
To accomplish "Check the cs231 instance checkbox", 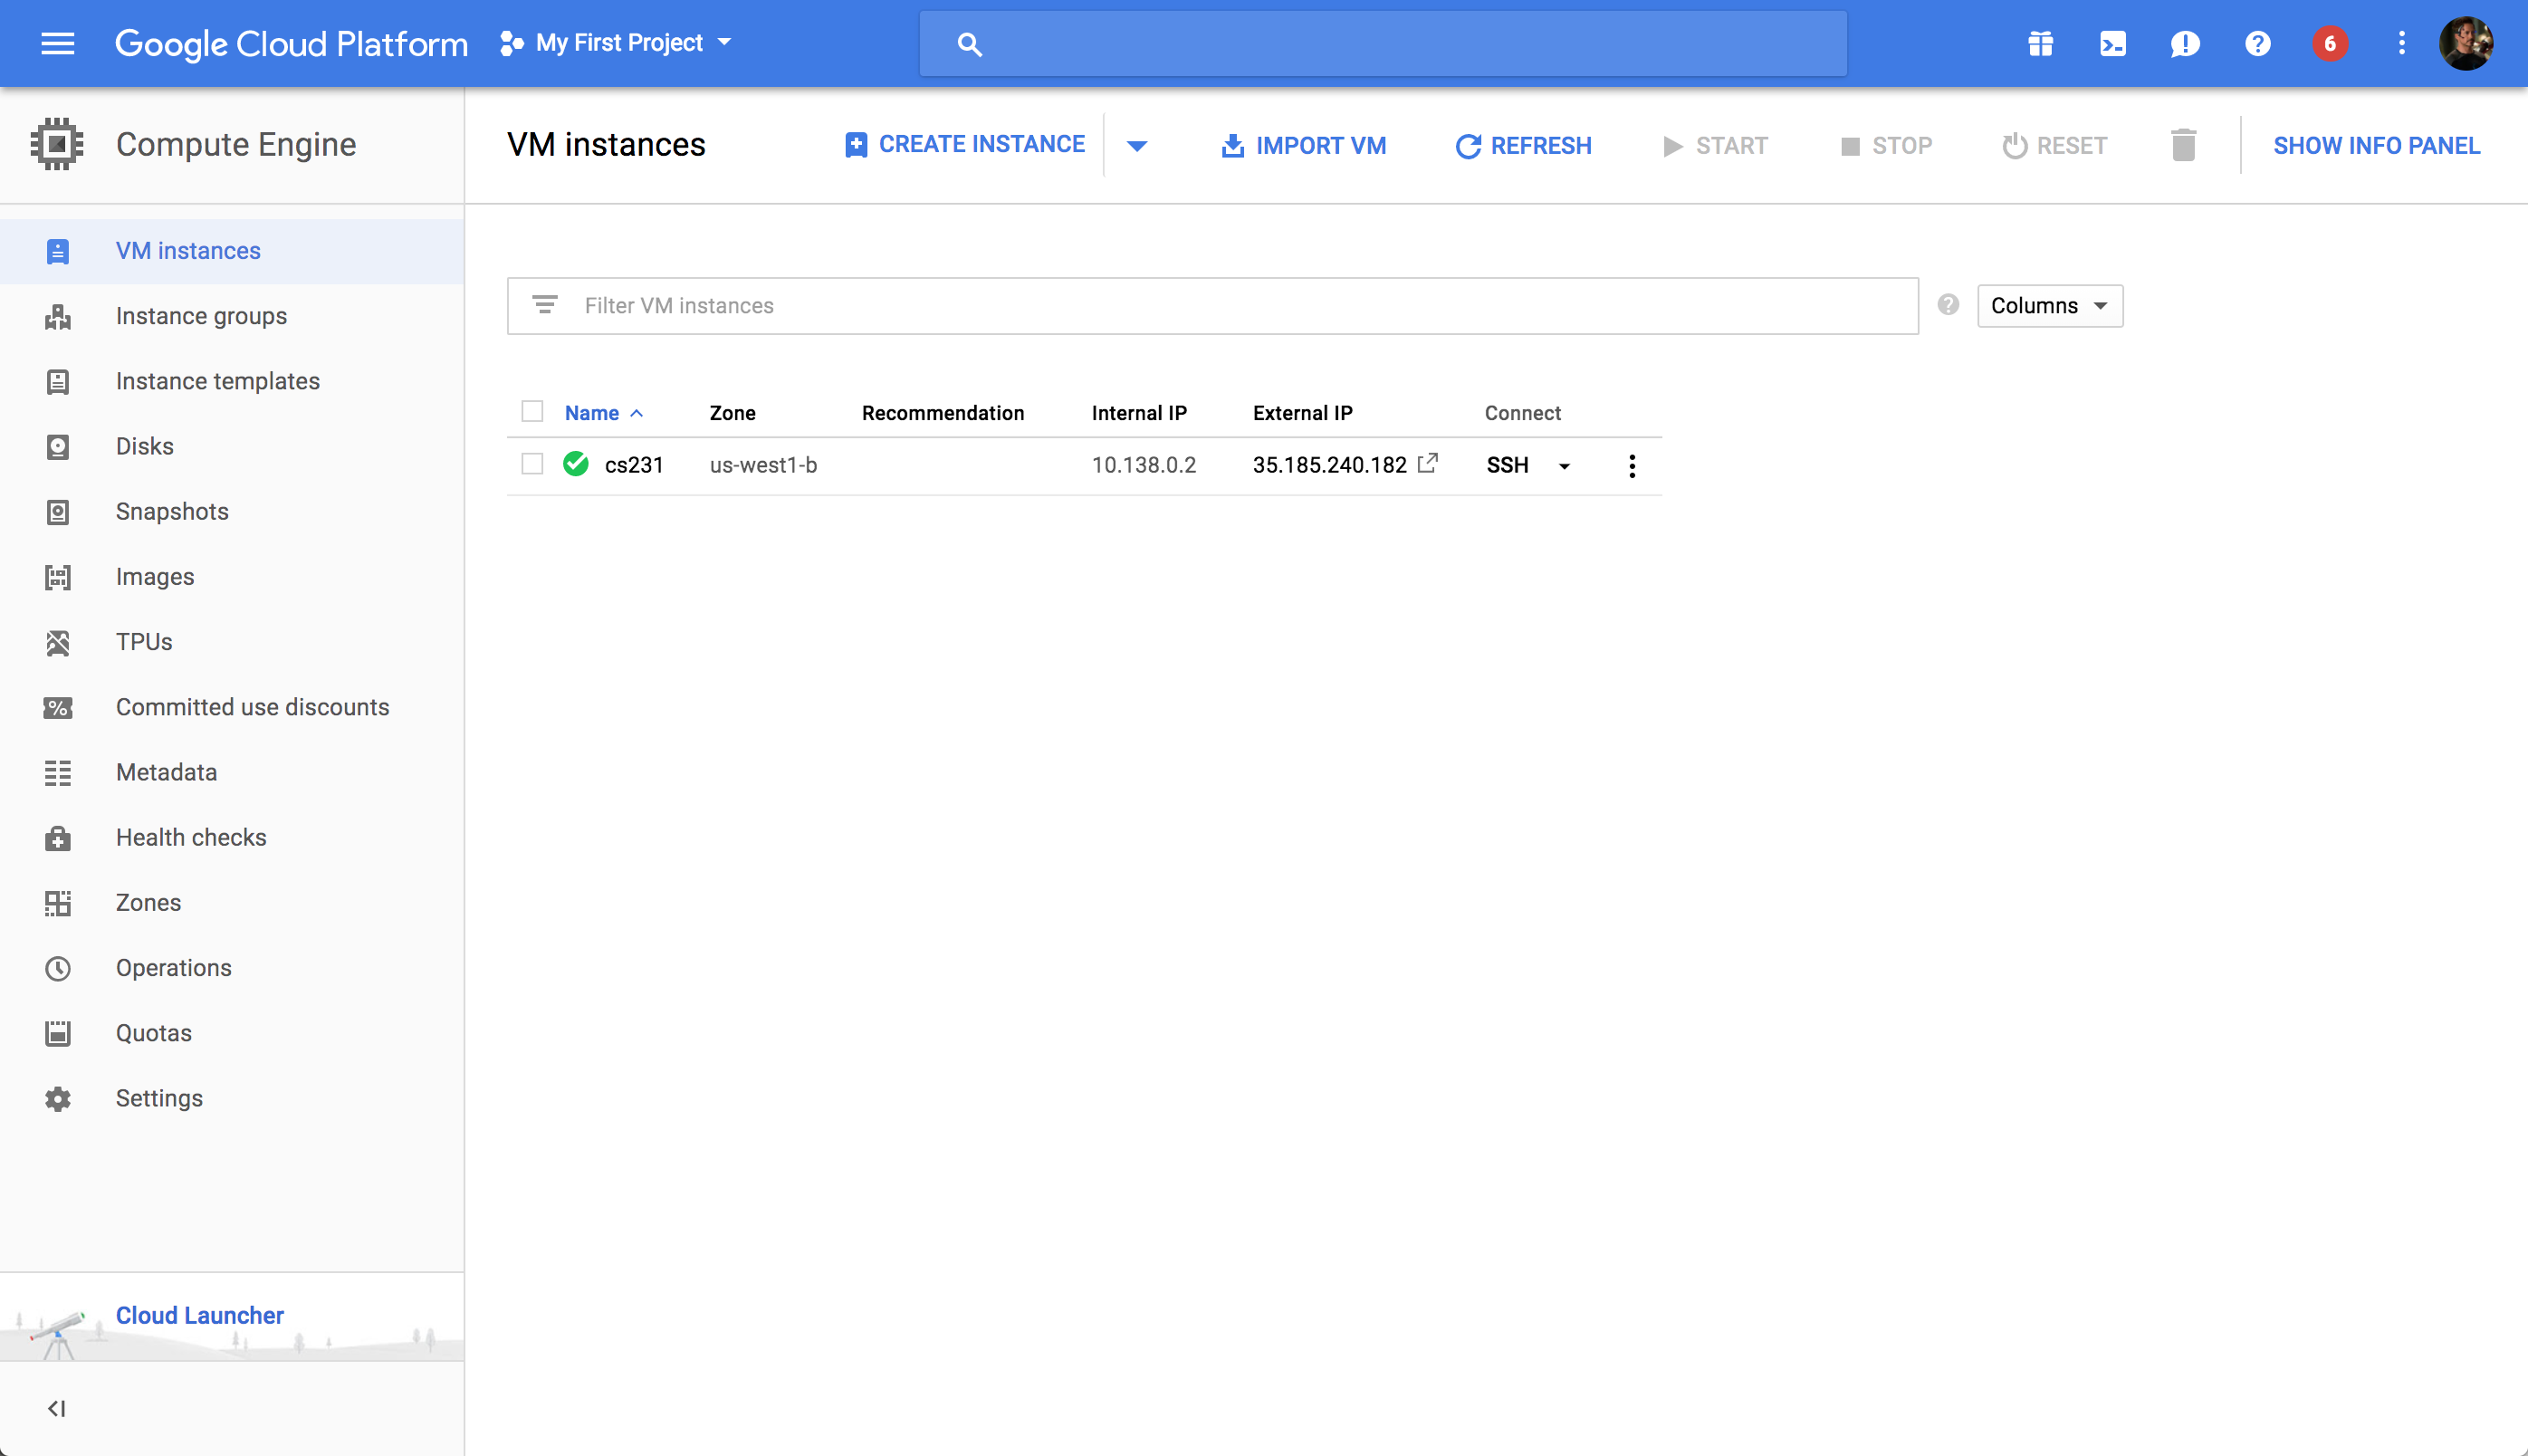I will coord(532,464).
